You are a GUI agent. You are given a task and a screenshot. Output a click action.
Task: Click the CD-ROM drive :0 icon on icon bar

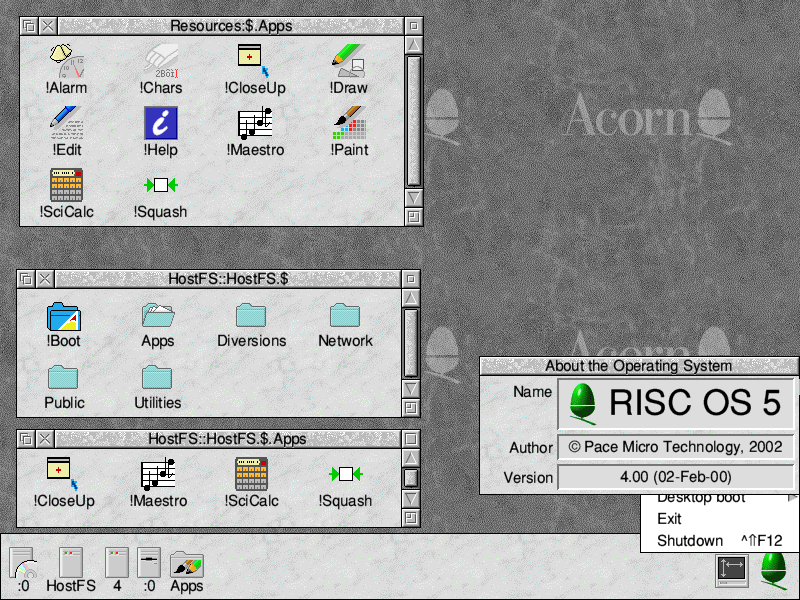pyautogui.click(x=23, y=569)
